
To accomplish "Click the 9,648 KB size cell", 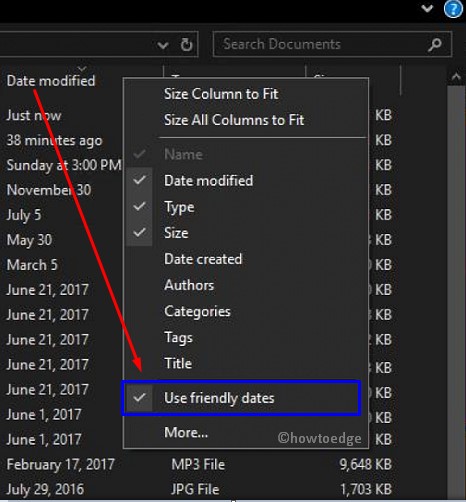I will tap(365, 464).
